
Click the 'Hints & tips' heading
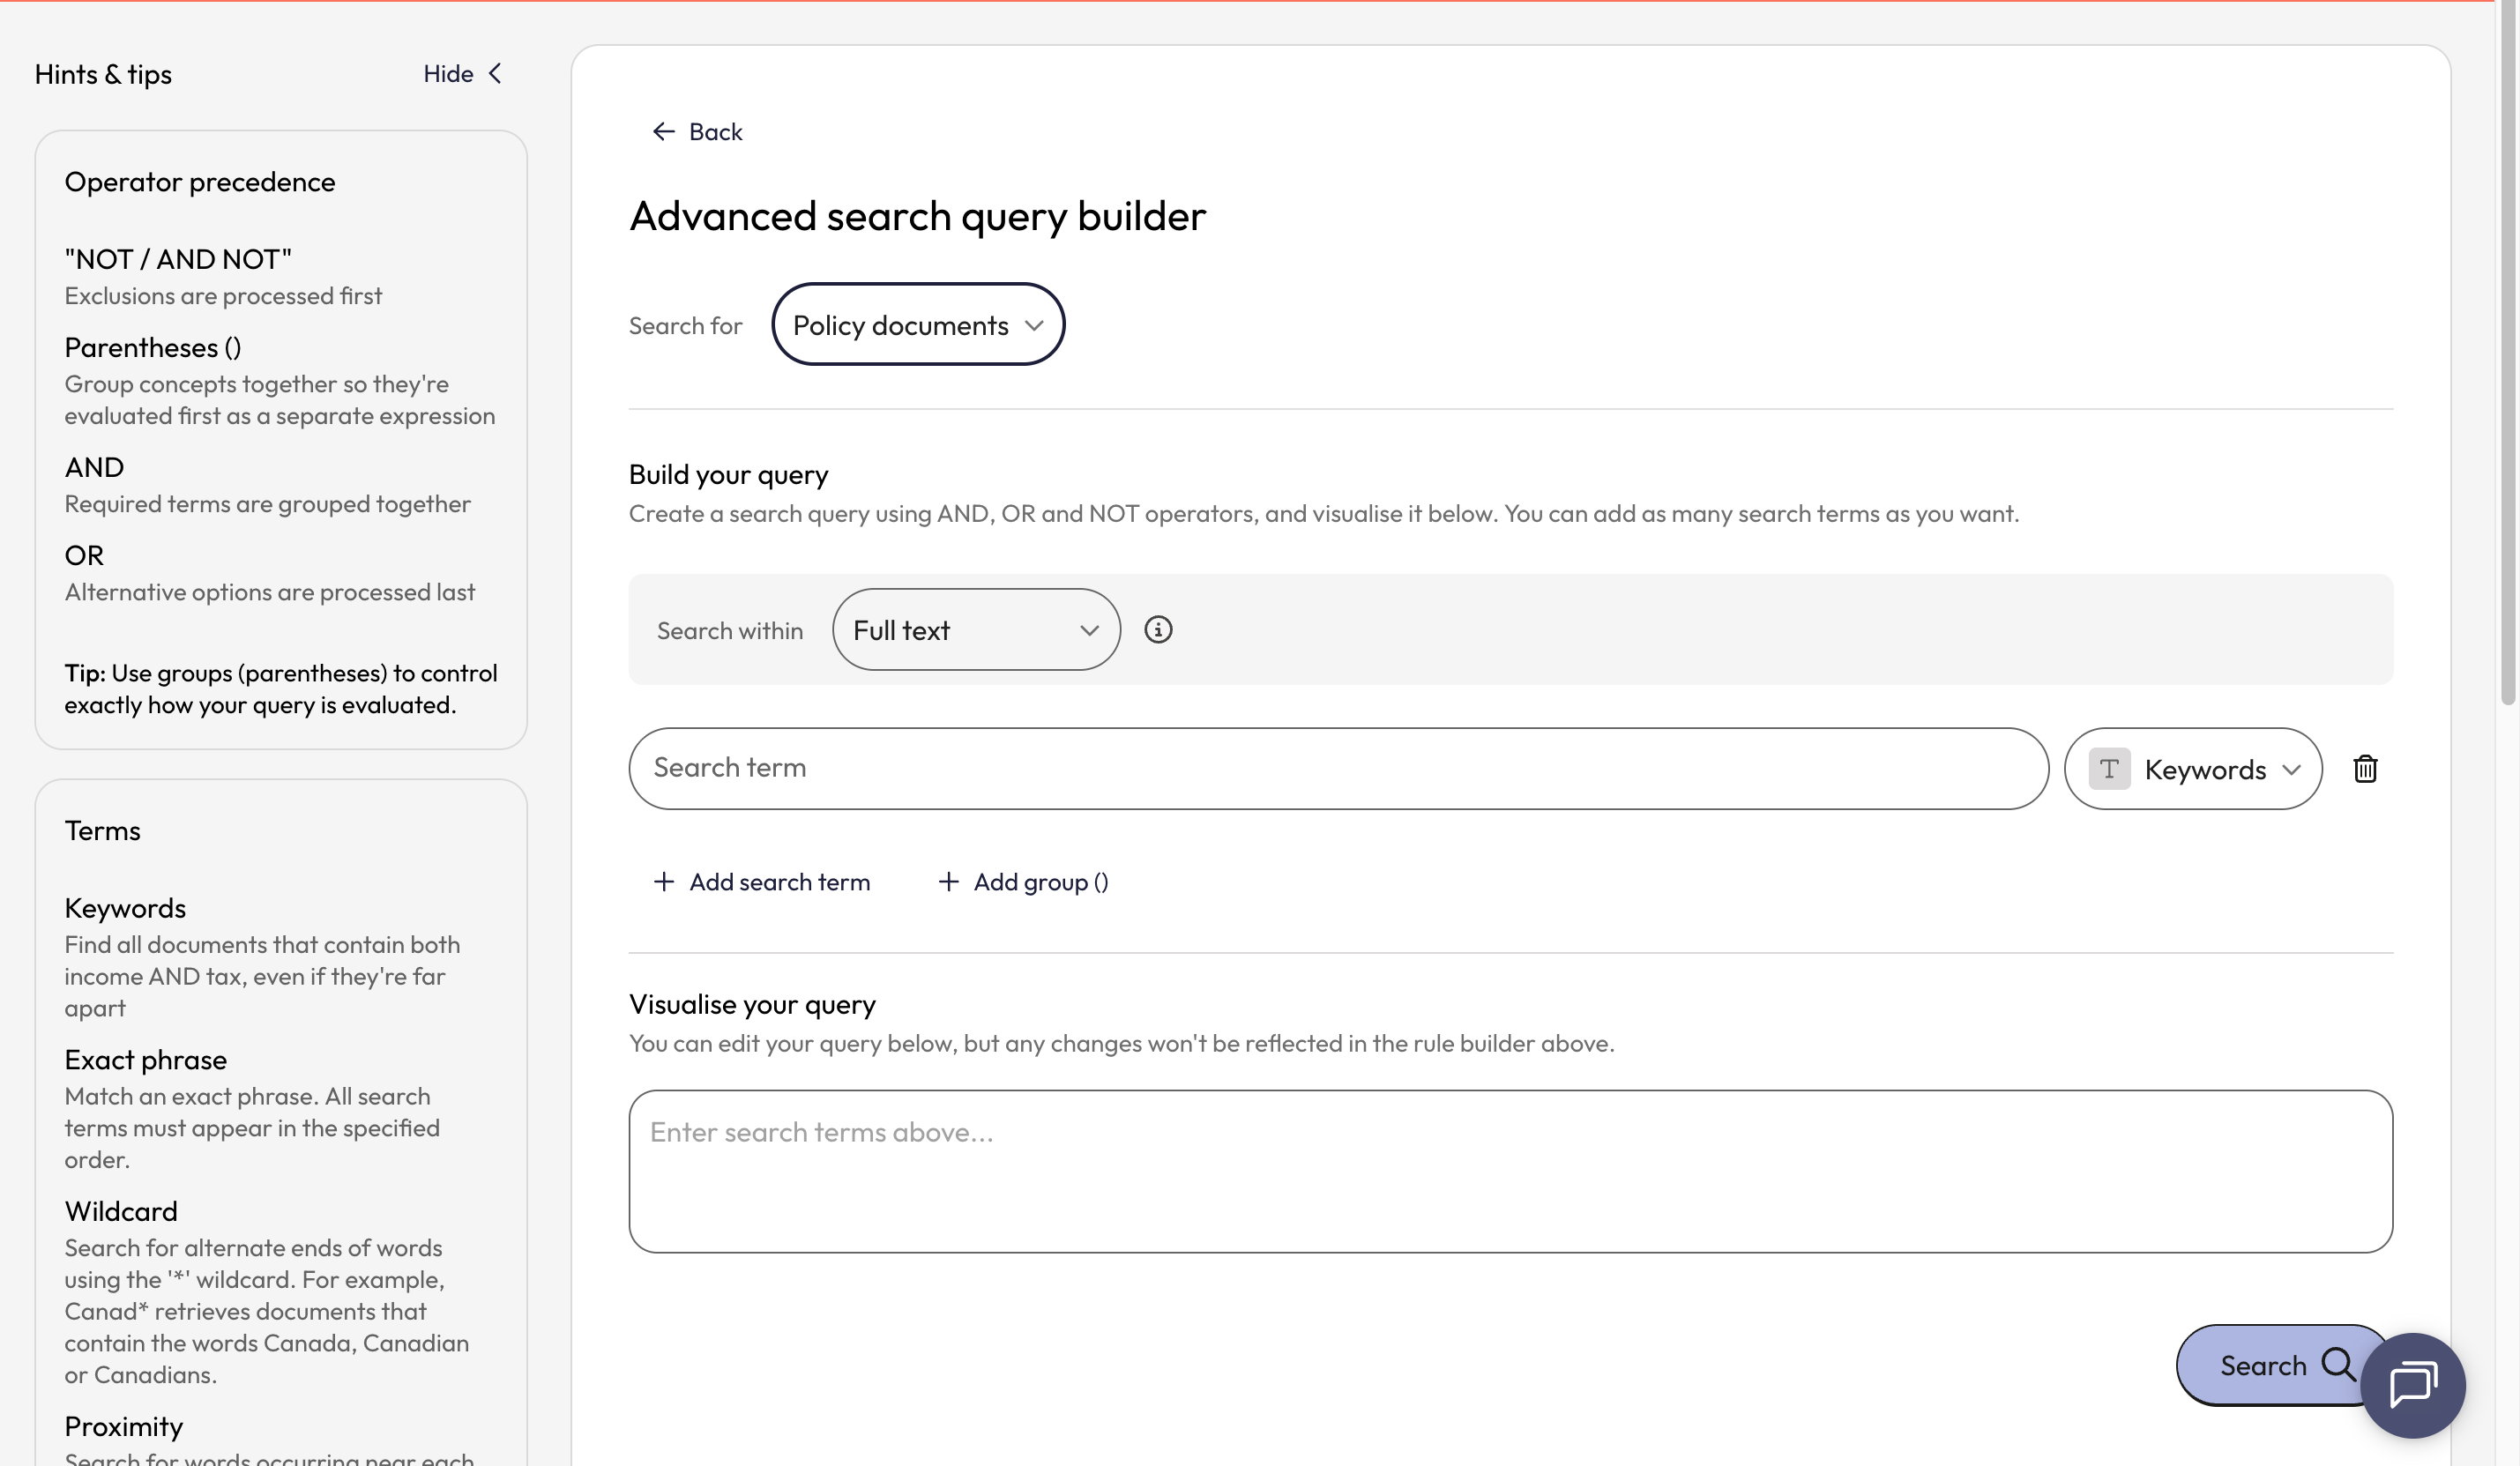point(103,74)
